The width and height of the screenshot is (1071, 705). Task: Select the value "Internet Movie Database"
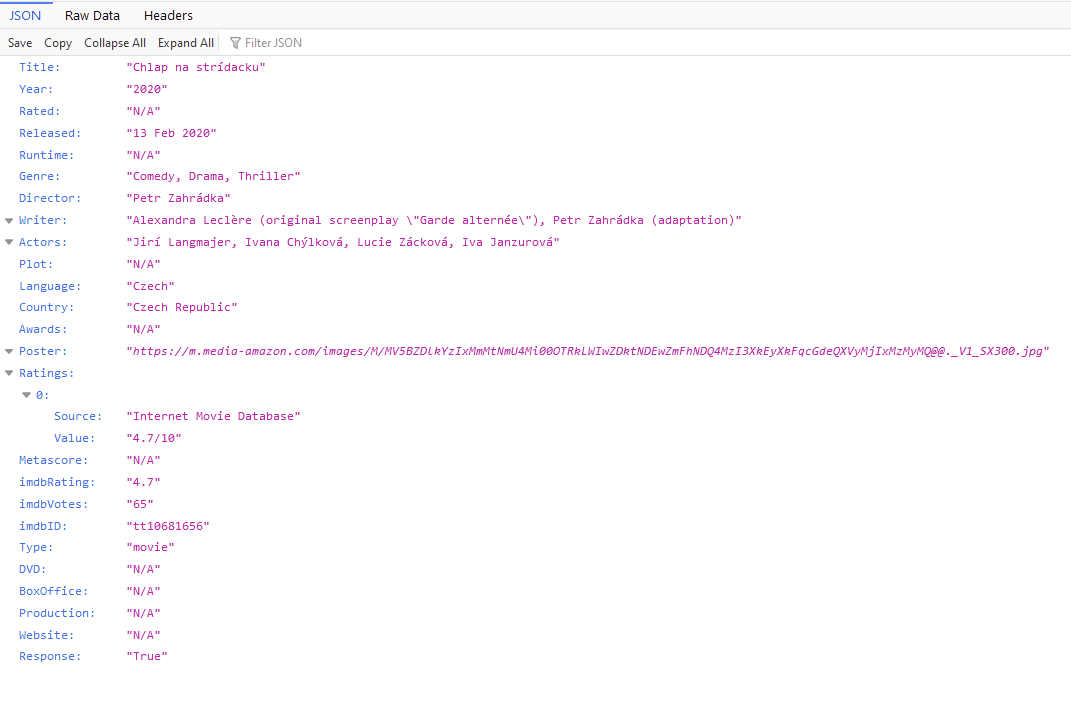pyautogui.click(x=213, y=416)
